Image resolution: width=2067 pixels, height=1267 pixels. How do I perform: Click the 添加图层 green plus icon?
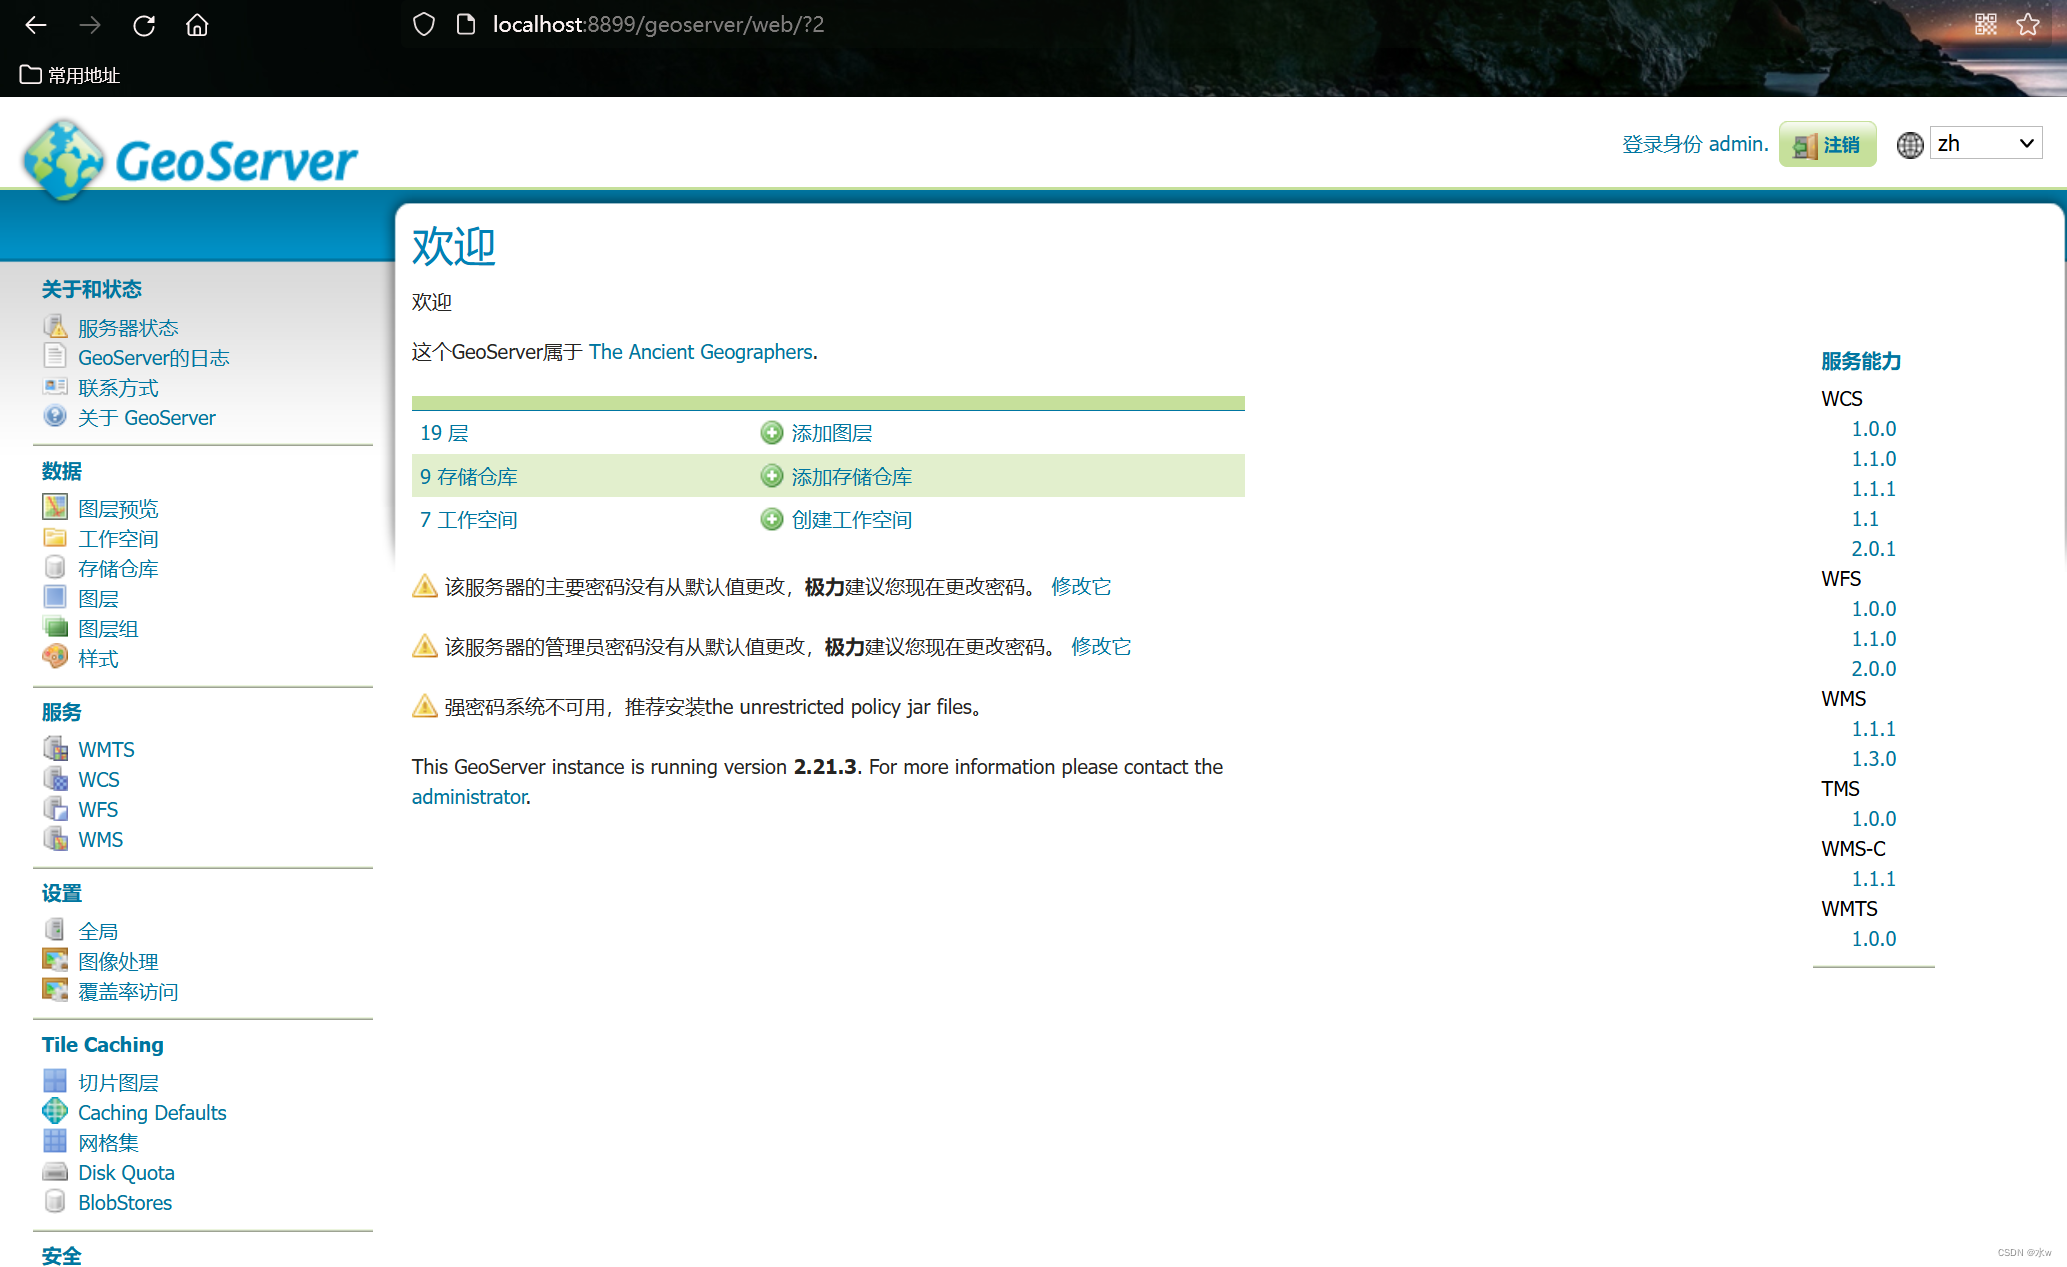click(771, 432)
